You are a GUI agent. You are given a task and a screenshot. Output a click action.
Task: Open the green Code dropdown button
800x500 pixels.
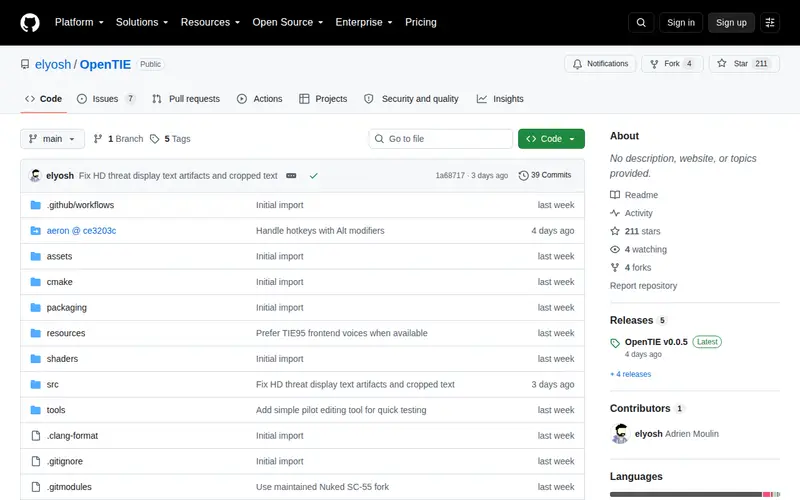(551, 139)
